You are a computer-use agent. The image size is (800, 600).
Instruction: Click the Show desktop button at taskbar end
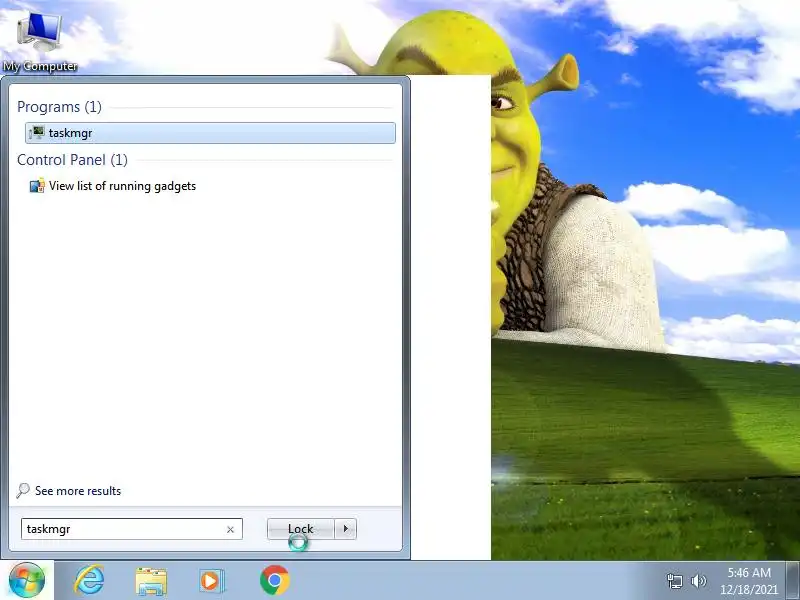pyautogui.click(x=792, y=581)
